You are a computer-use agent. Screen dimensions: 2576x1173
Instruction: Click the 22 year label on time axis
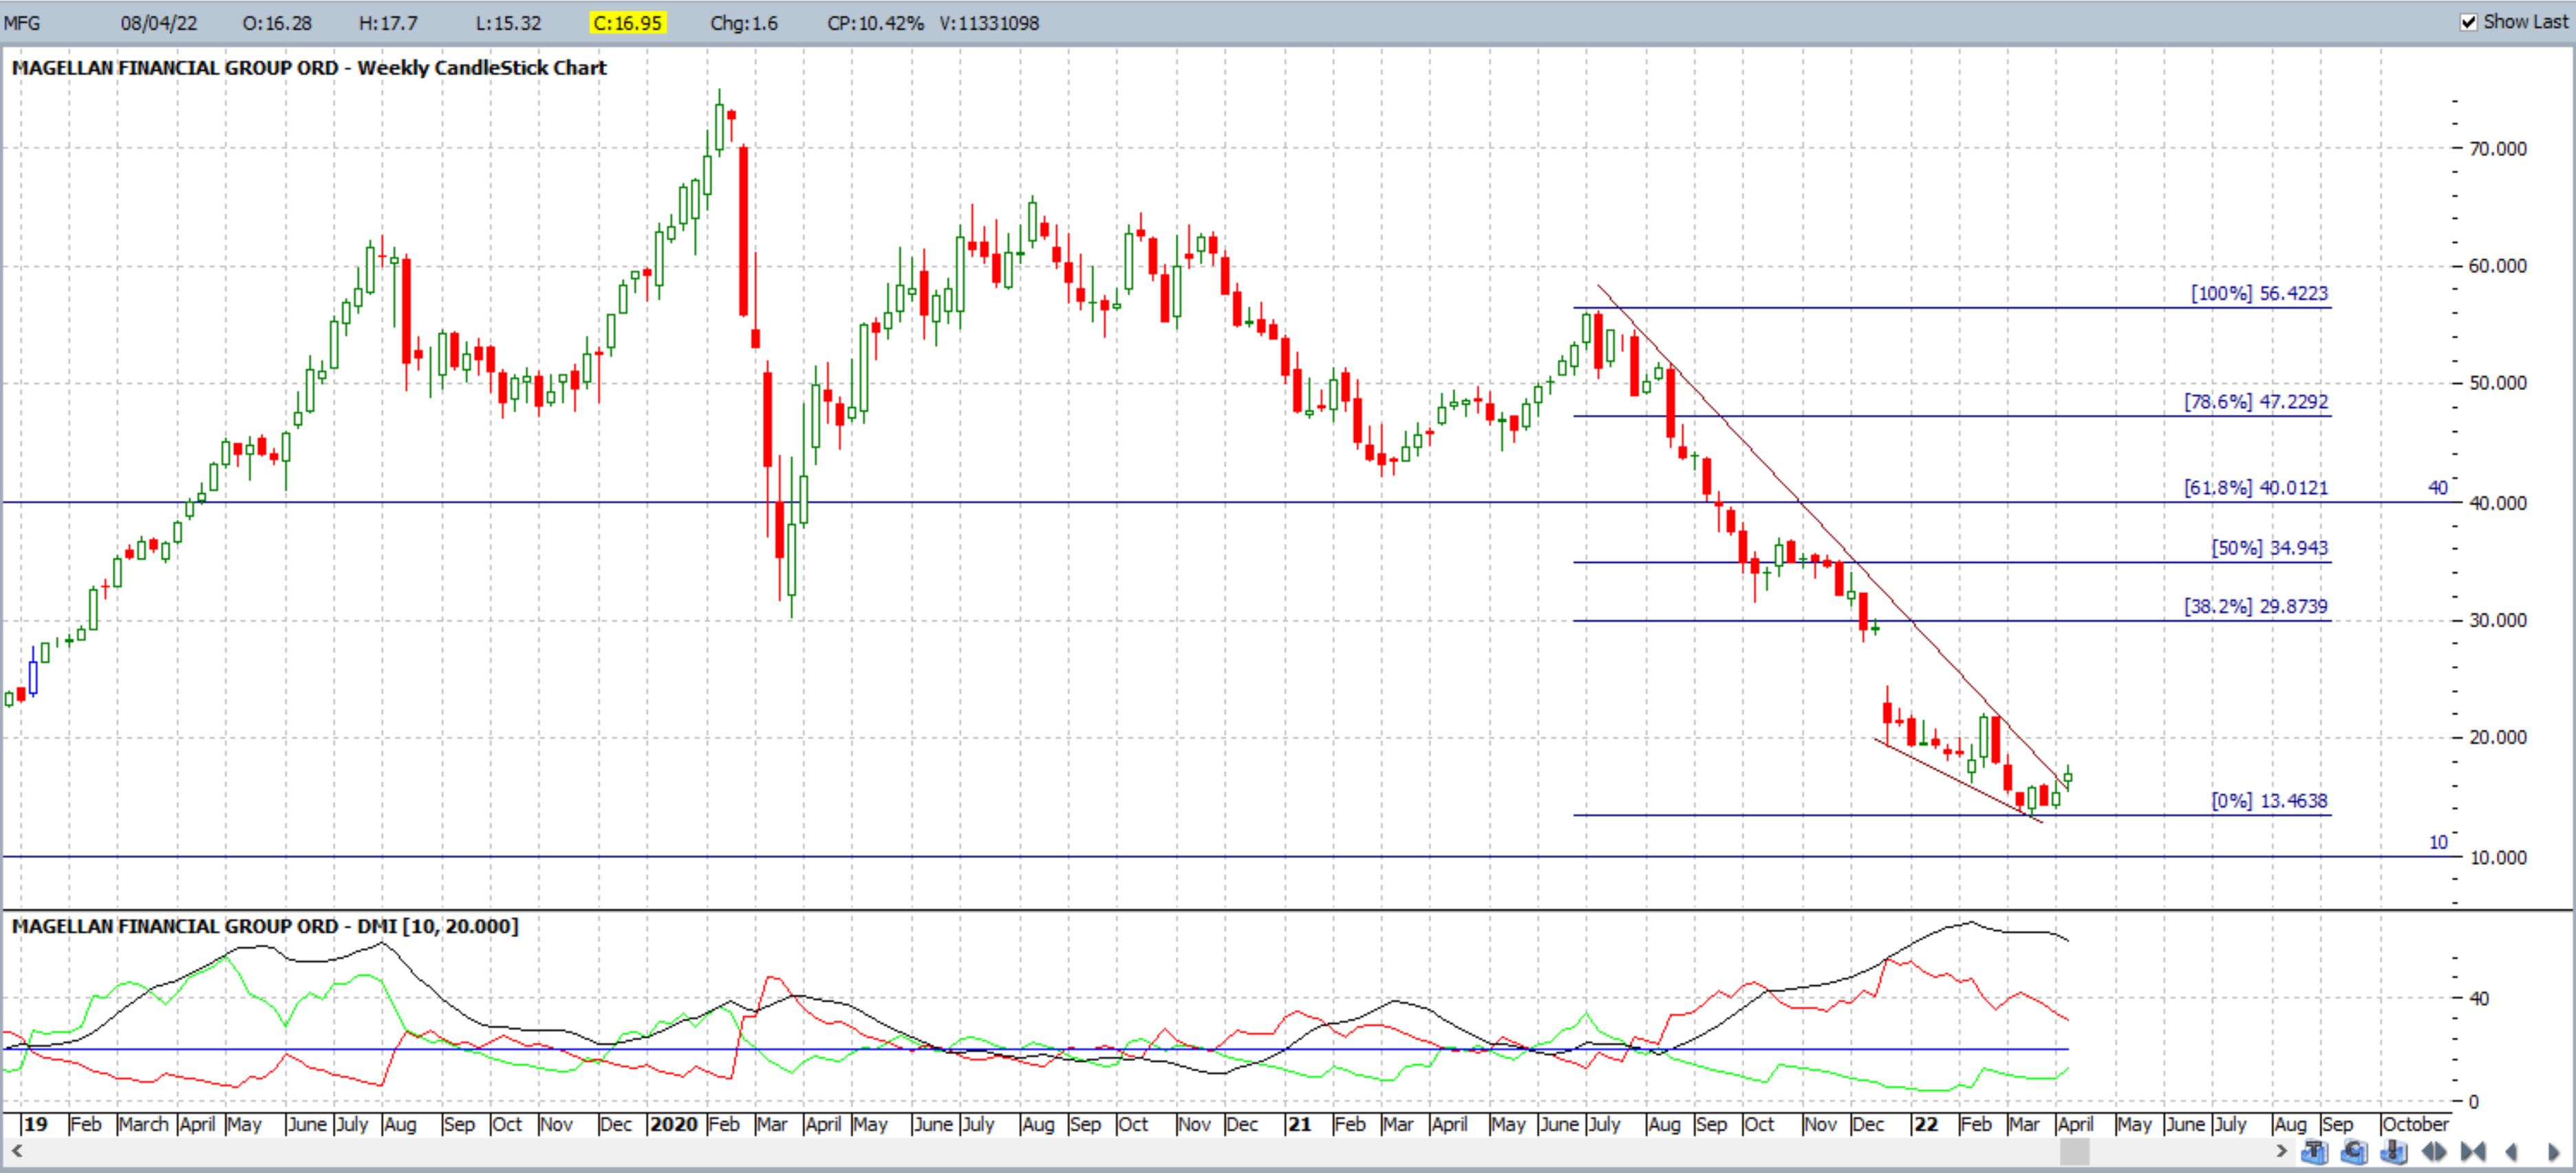(x=1926, y=1124)
